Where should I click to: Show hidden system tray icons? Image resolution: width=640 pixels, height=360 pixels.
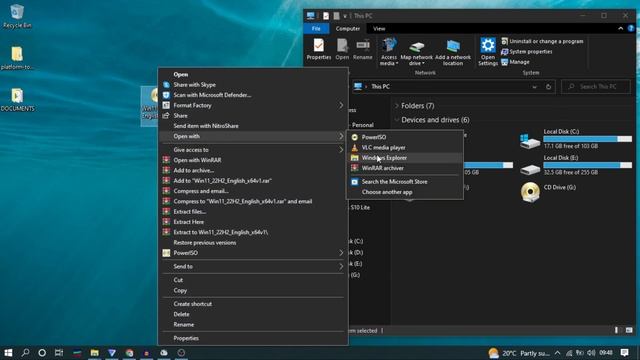[x=558, y=353]
